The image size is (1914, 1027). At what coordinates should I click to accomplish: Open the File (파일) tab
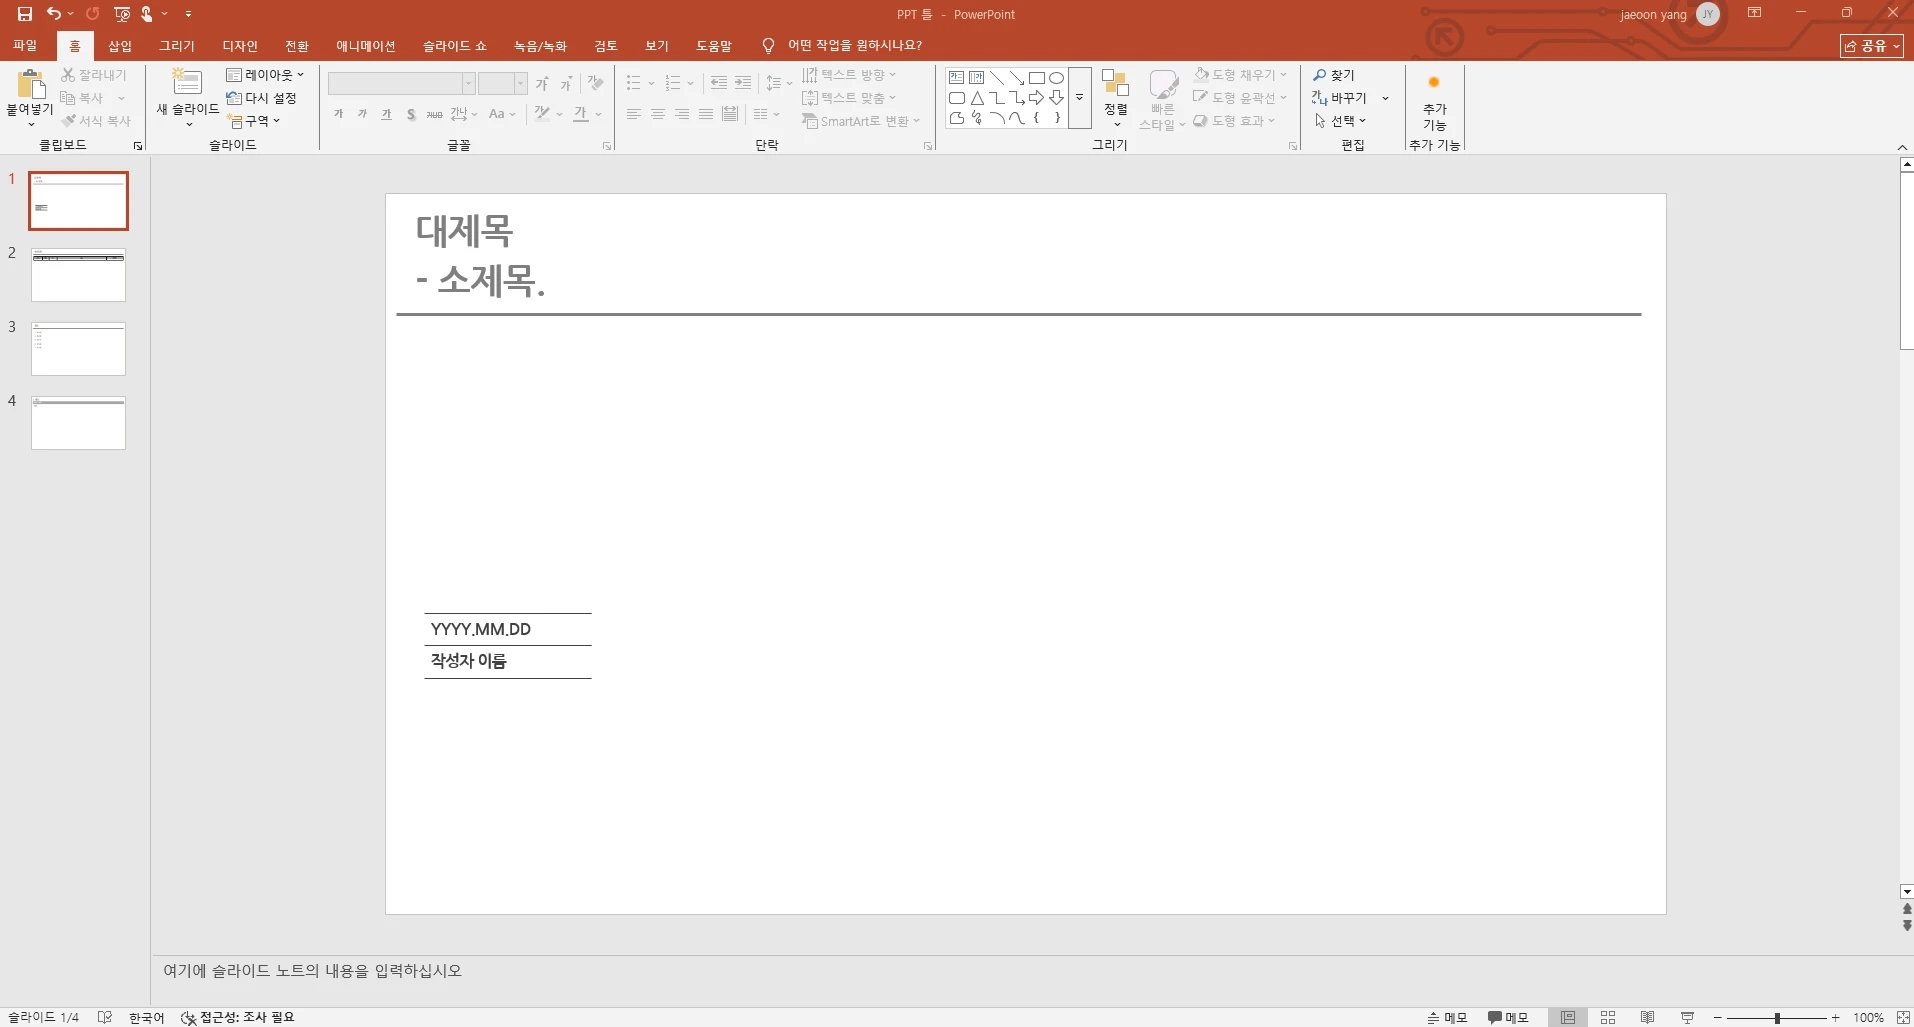click(25, 46)
